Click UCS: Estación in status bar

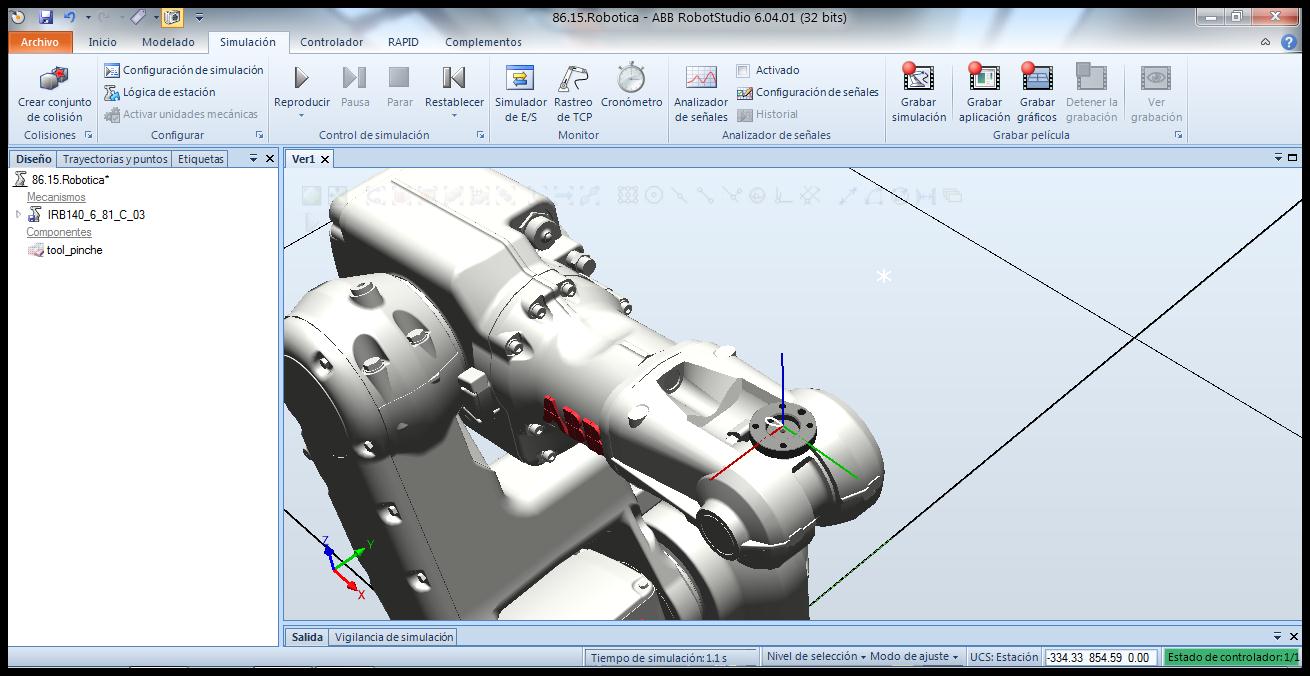1004,657
